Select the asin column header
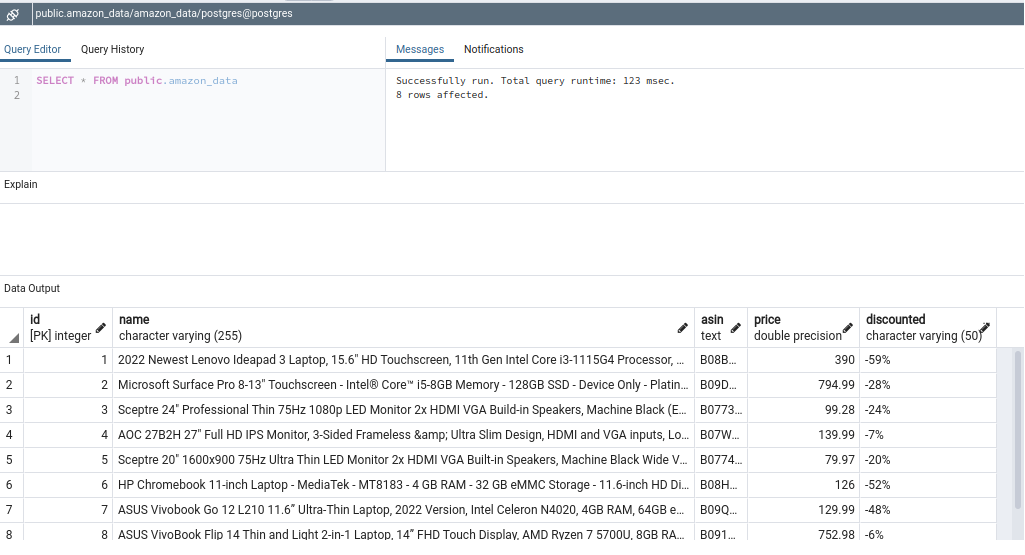 point(721,328)
